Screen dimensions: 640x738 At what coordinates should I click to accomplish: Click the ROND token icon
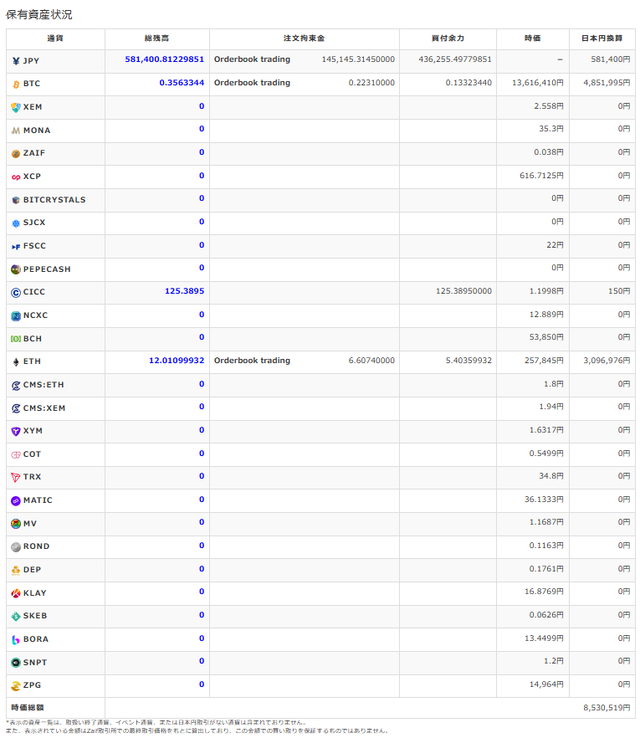coord(16,547)
